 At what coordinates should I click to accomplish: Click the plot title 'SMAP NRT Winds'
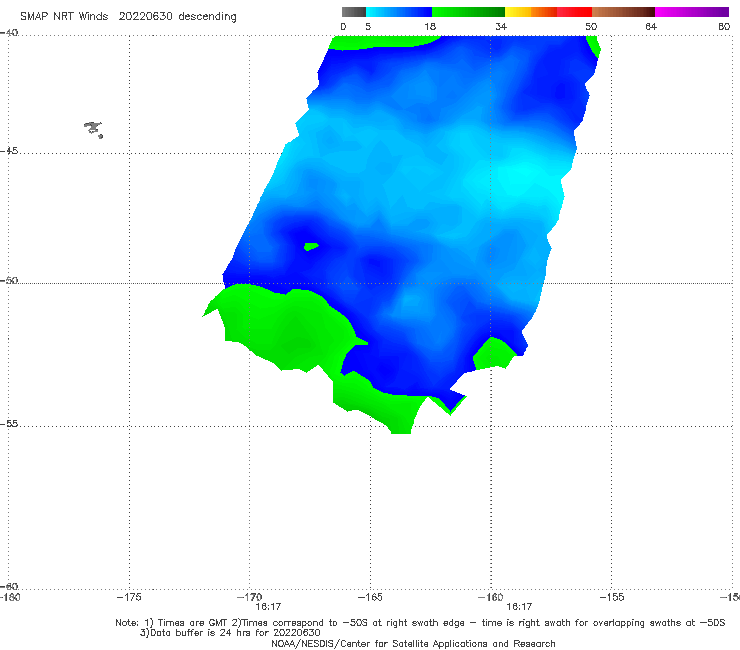pos(64,17)
